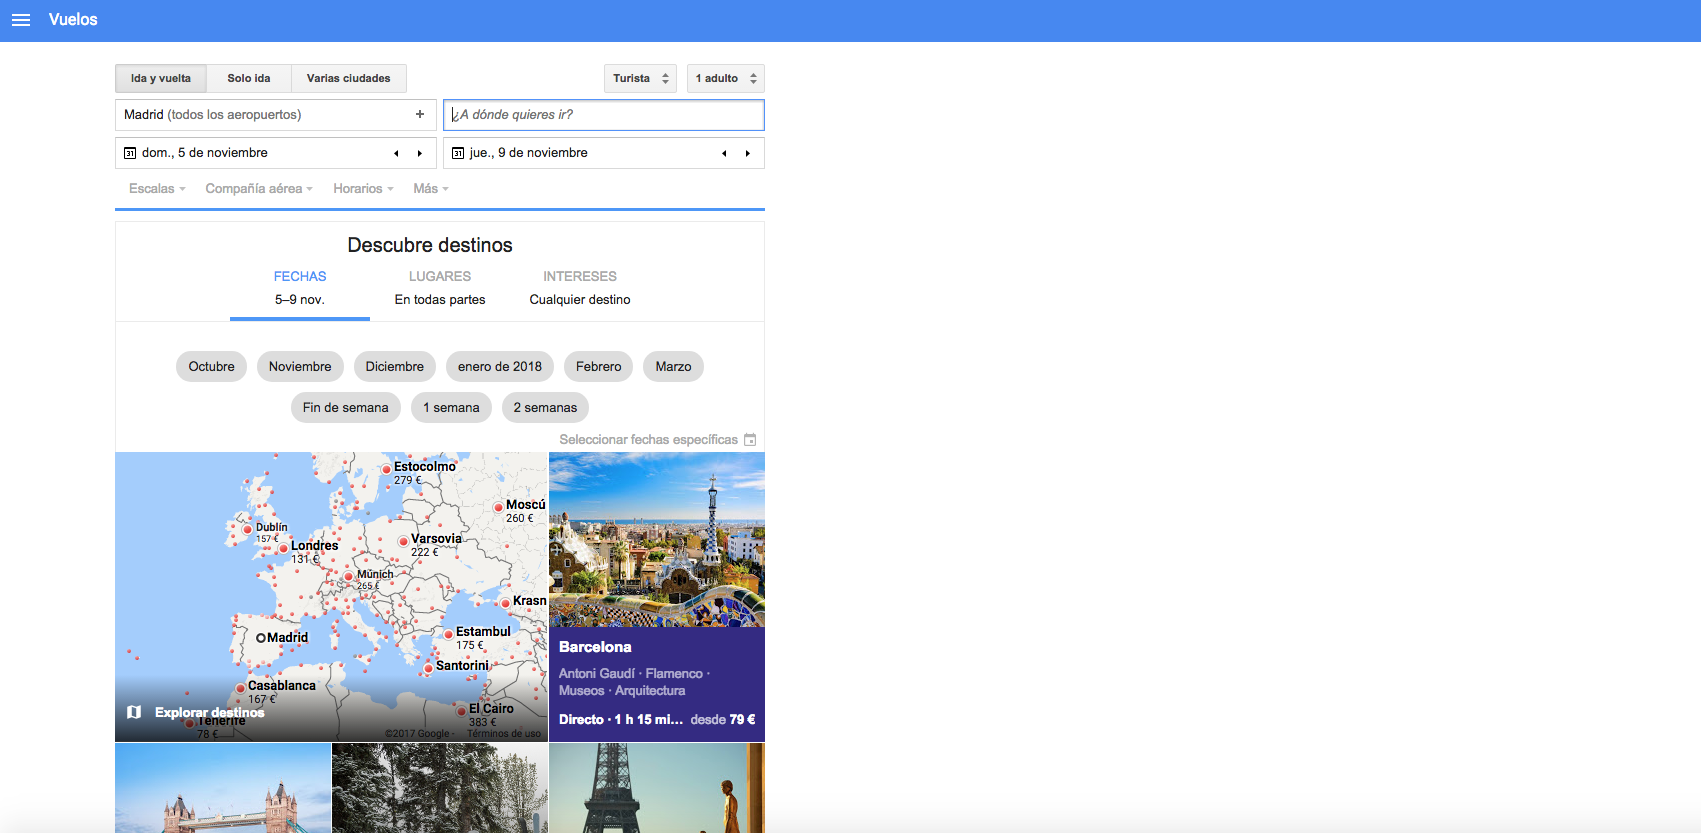Choose Fin de semana duration chip

(x=346, y=408)
